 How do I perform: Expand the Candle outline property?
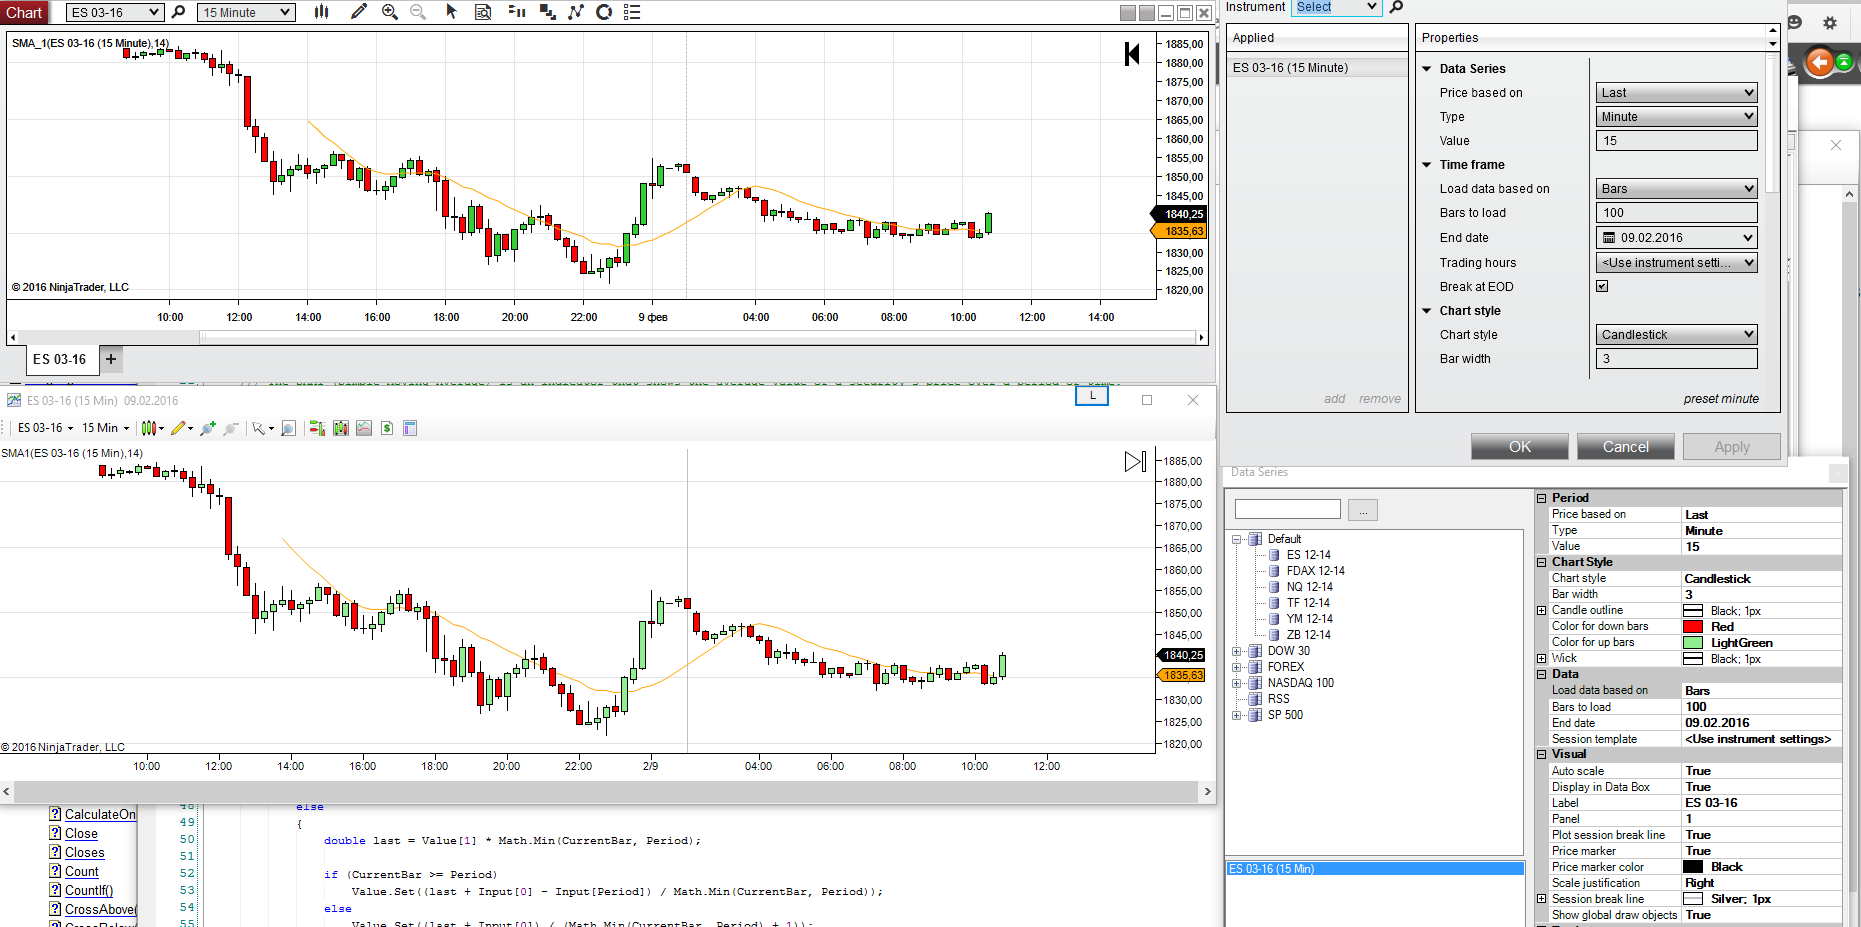pyautogui.click(x=1542, y=610)
